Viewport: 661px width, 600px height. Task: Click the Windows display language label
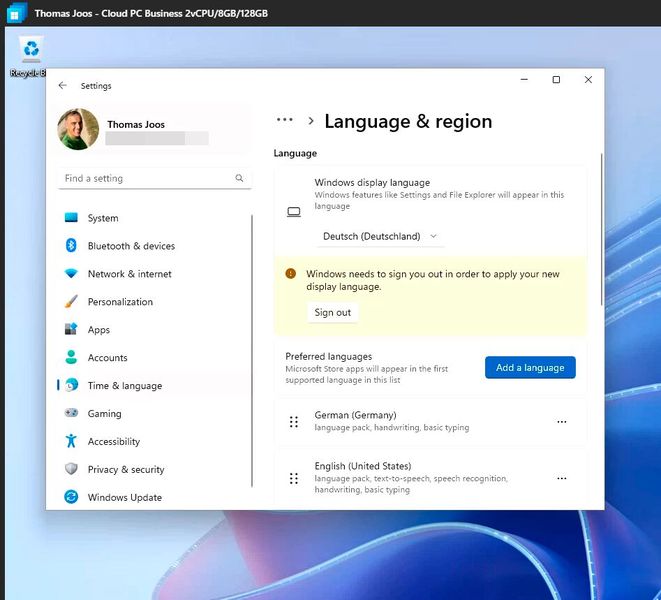pyautogui.click(x=372, y=183)
